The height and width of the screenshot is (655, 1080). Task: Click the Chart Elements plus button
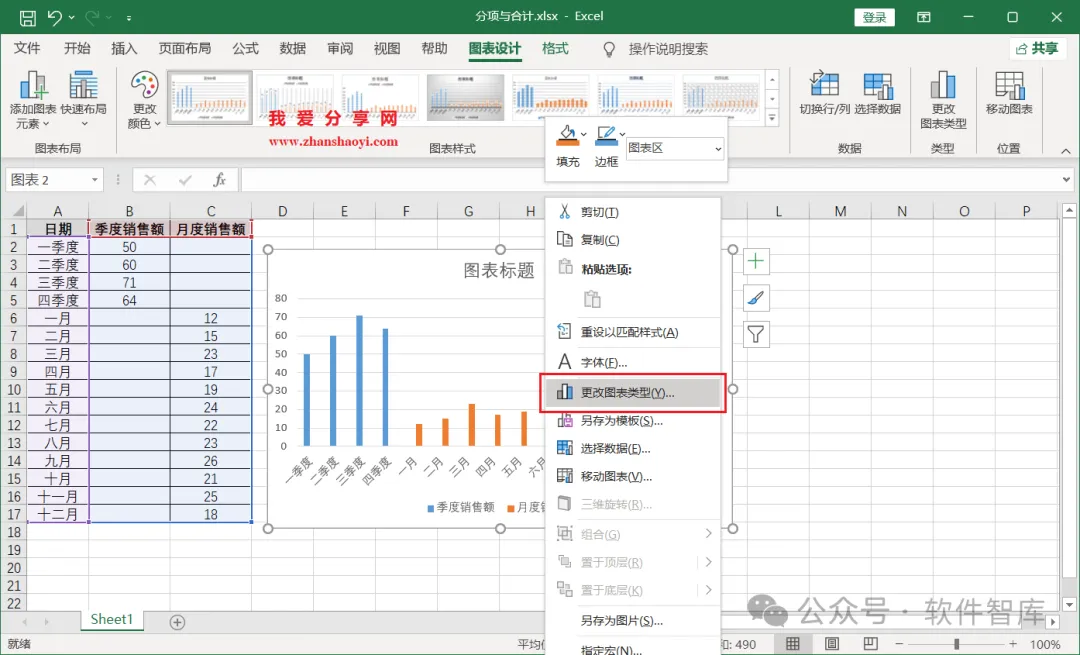coord(756,261)
